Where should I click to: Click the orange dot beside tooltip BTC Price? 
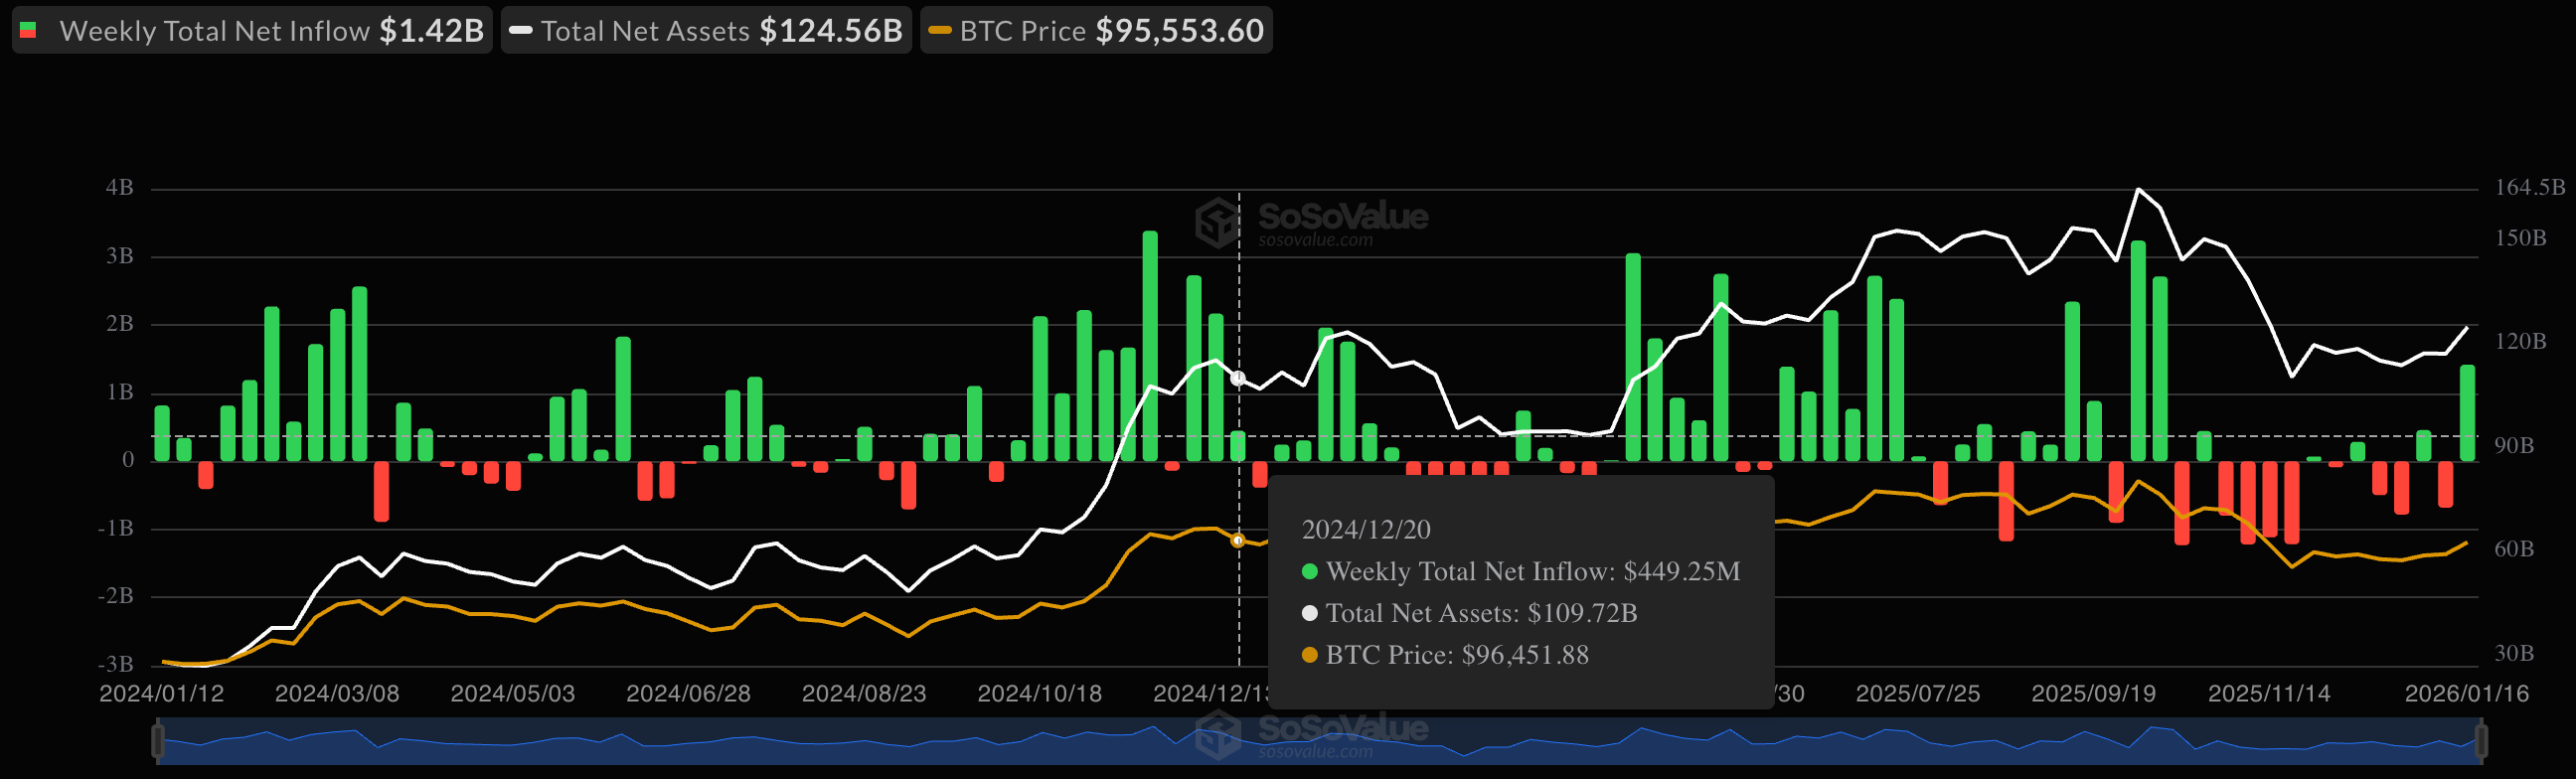tap(1309, 655)
